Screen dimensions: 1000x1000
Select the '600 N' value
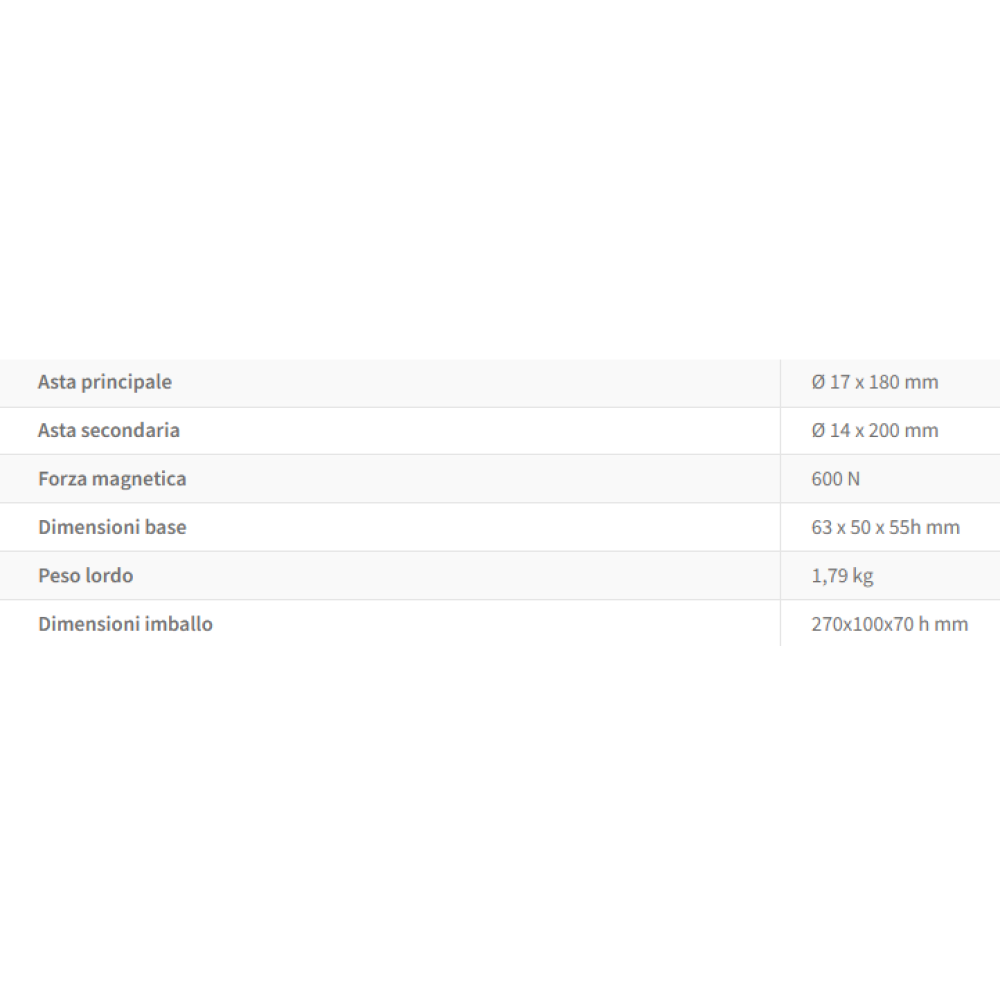click(x=835, y=479)
